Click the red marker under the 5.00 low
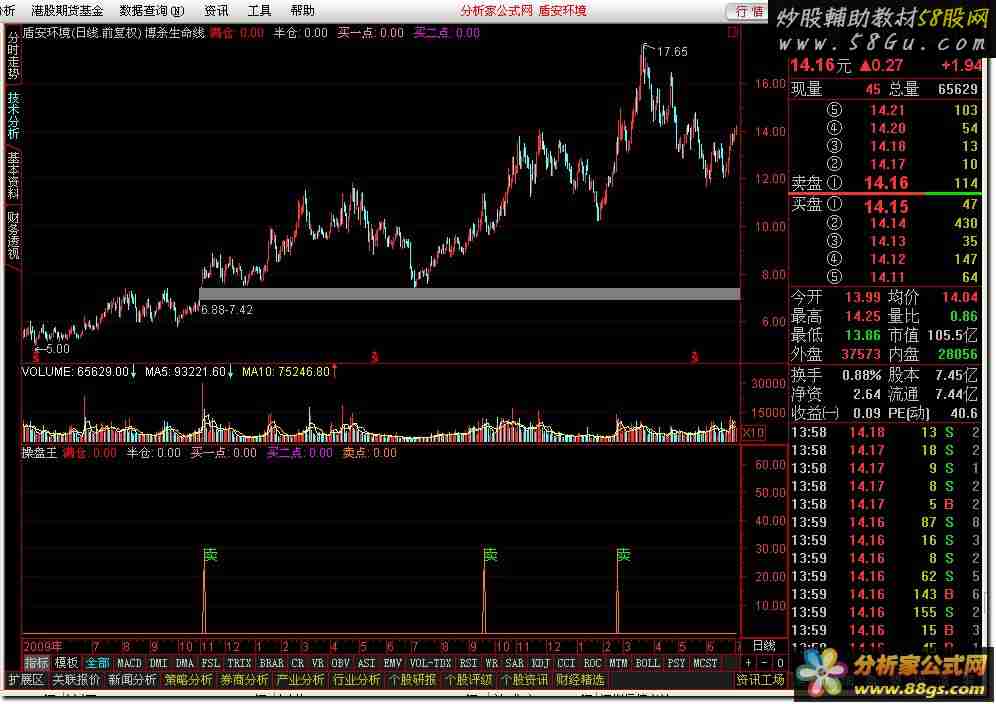The height and width of the screenshot is (704, 996). (x=35, y=357)
